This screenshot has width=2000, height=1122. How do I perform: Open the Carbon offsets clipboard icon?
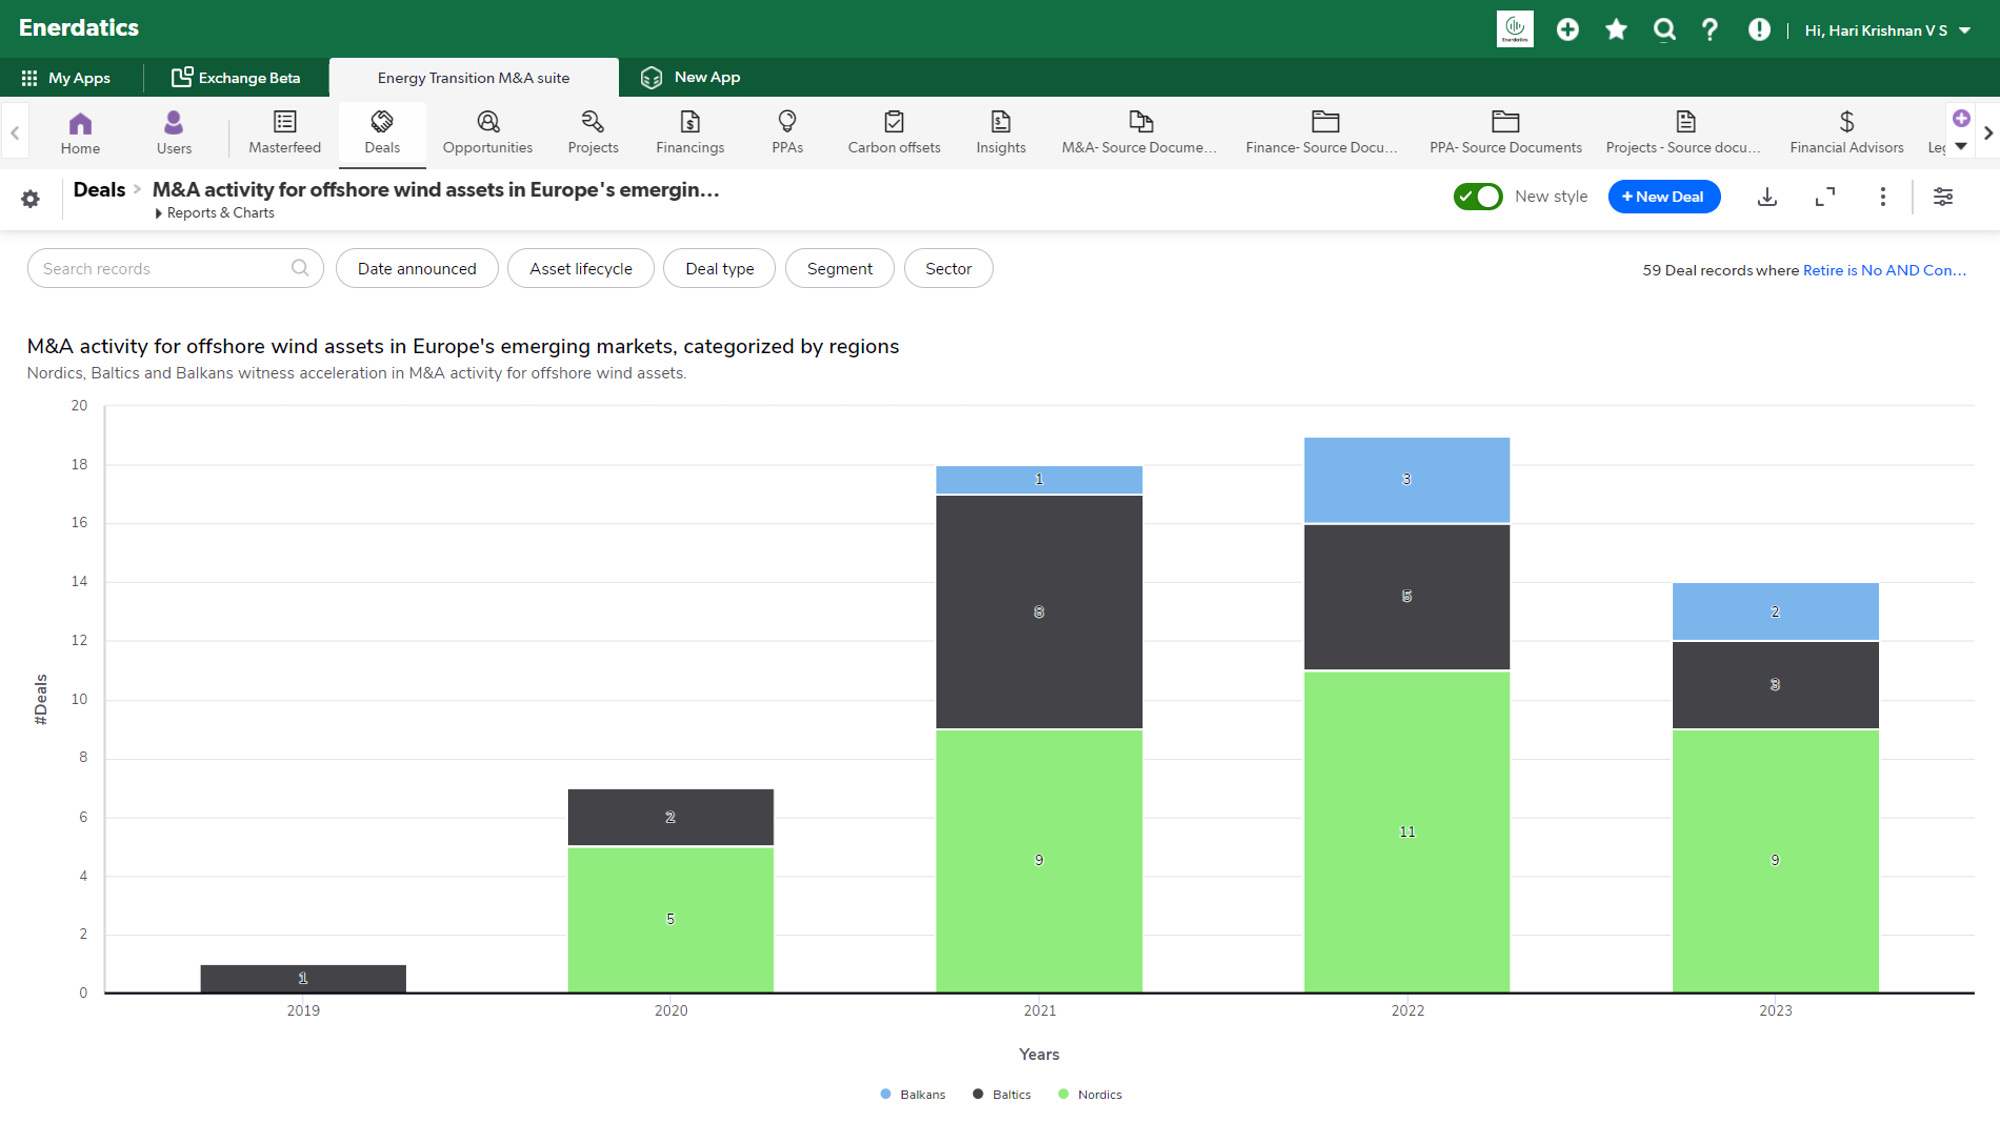[893, 122]
